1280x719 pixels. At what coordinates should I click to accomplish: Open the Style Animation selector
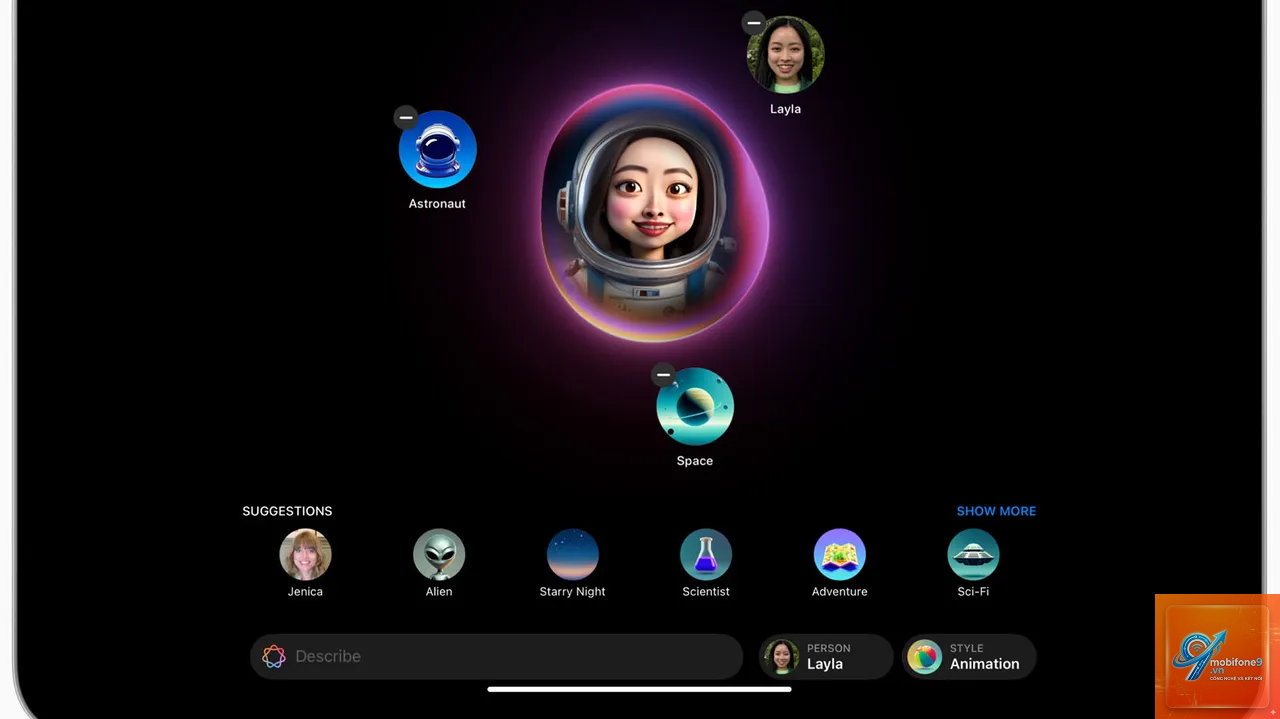pos(969,657)
